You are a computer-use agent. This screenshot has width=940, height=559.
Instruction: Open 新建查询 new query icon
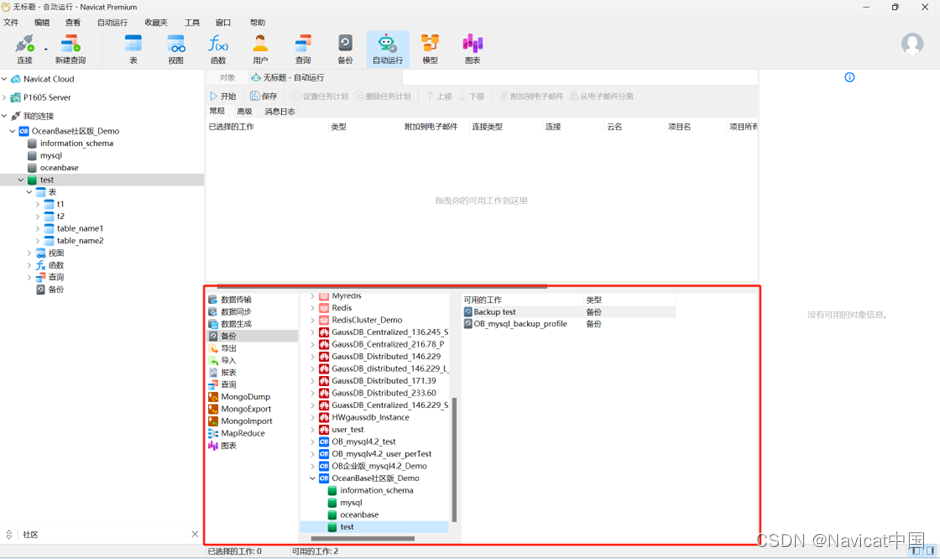[x=70, y=49]
